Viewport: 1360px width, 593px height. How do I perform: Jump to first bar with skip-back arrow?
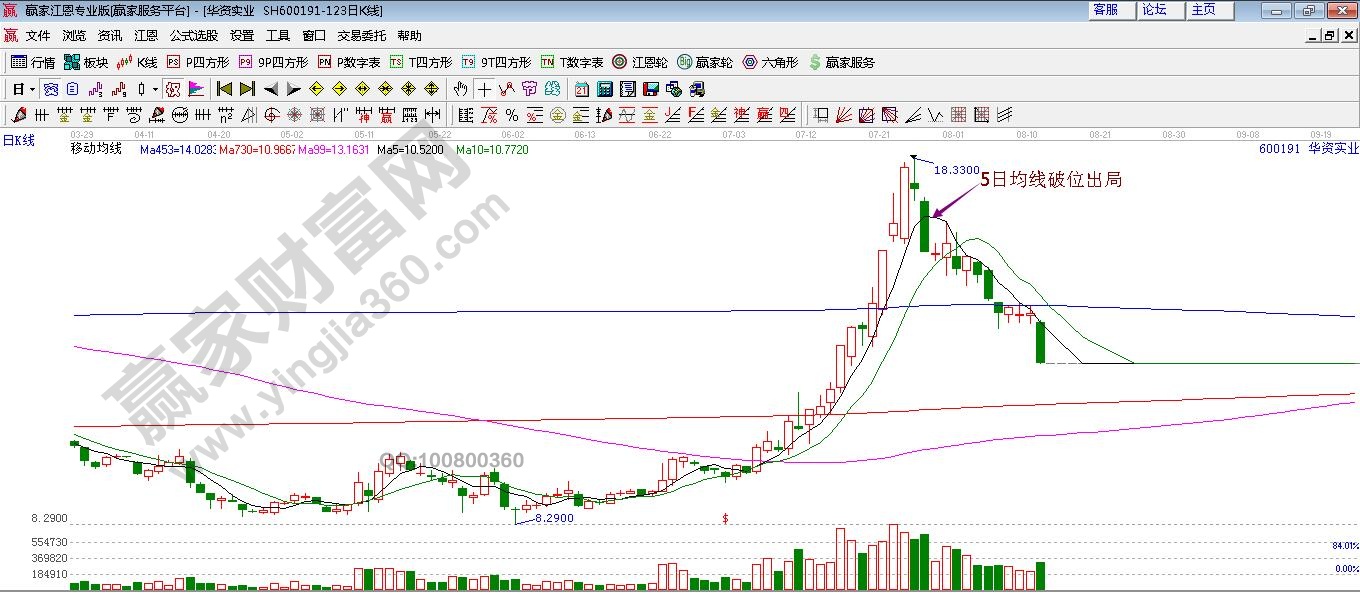click(224, 89)
